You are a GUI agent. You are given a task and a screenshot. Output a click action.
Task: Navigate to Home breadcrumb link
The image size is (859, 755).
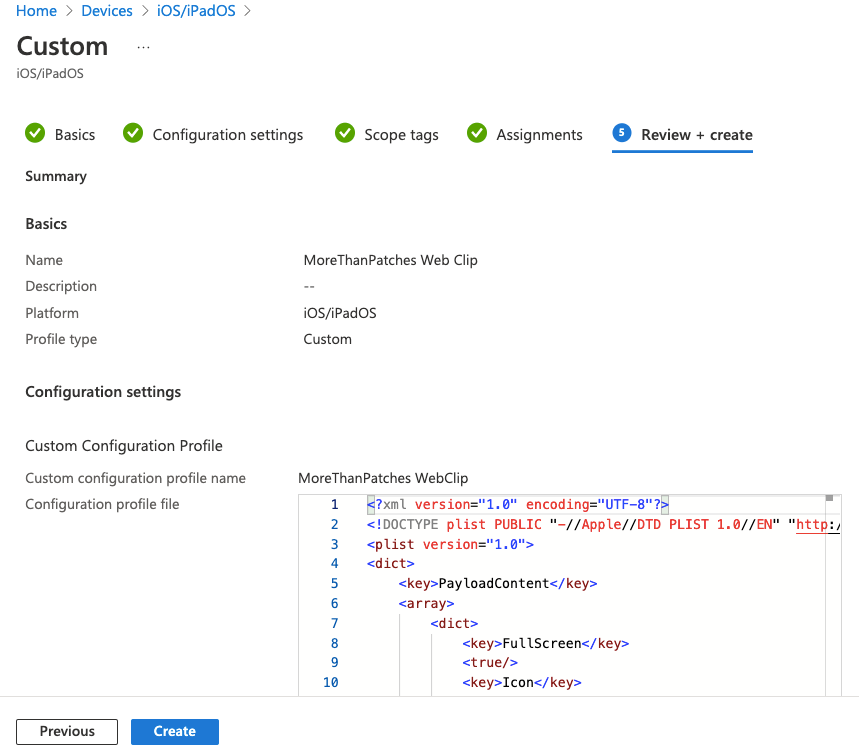click(x=37, y=11)
